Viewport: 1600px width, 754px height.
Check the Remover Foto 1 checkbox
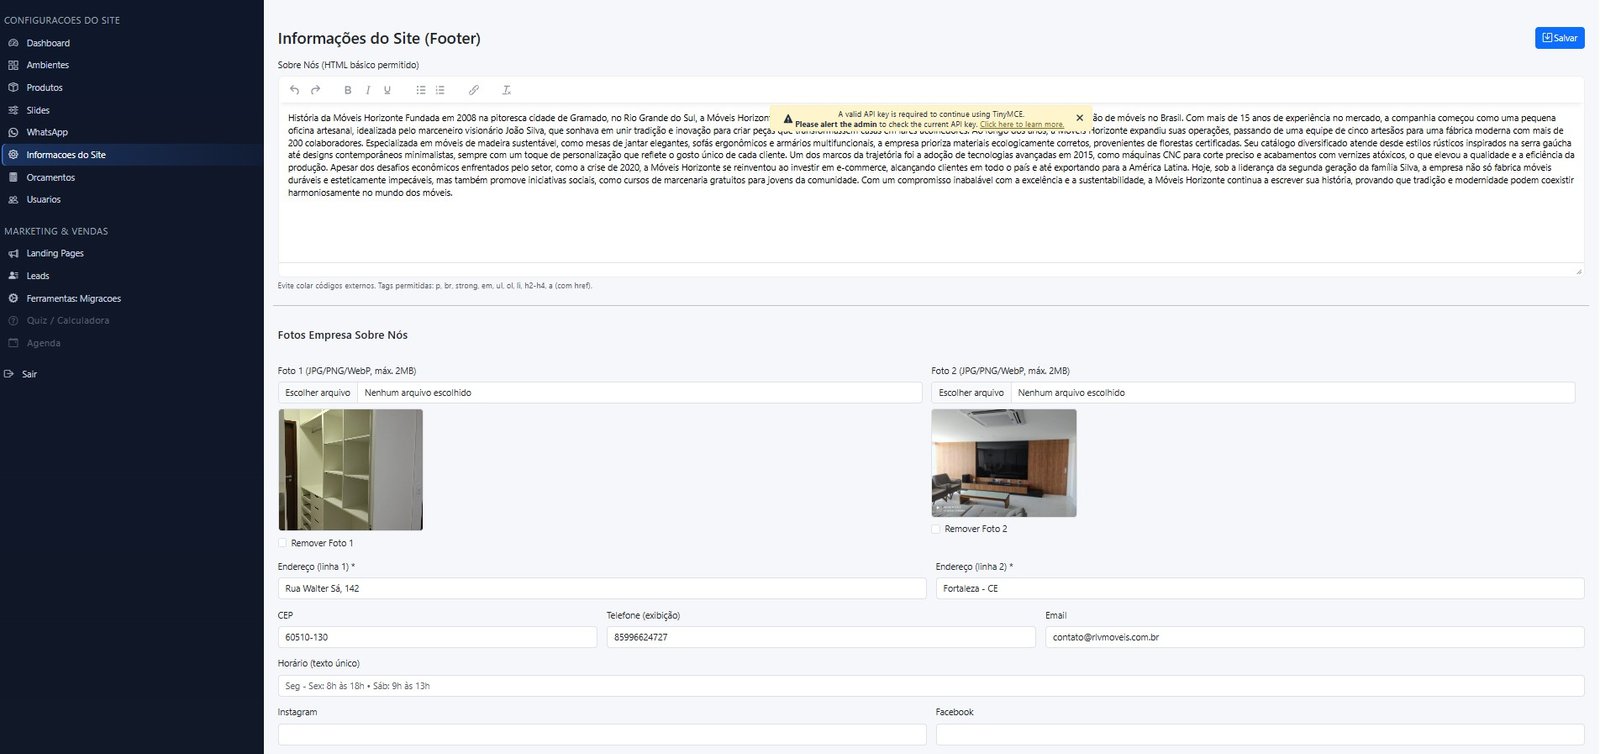pyautogui.click(x=283, y=543)
